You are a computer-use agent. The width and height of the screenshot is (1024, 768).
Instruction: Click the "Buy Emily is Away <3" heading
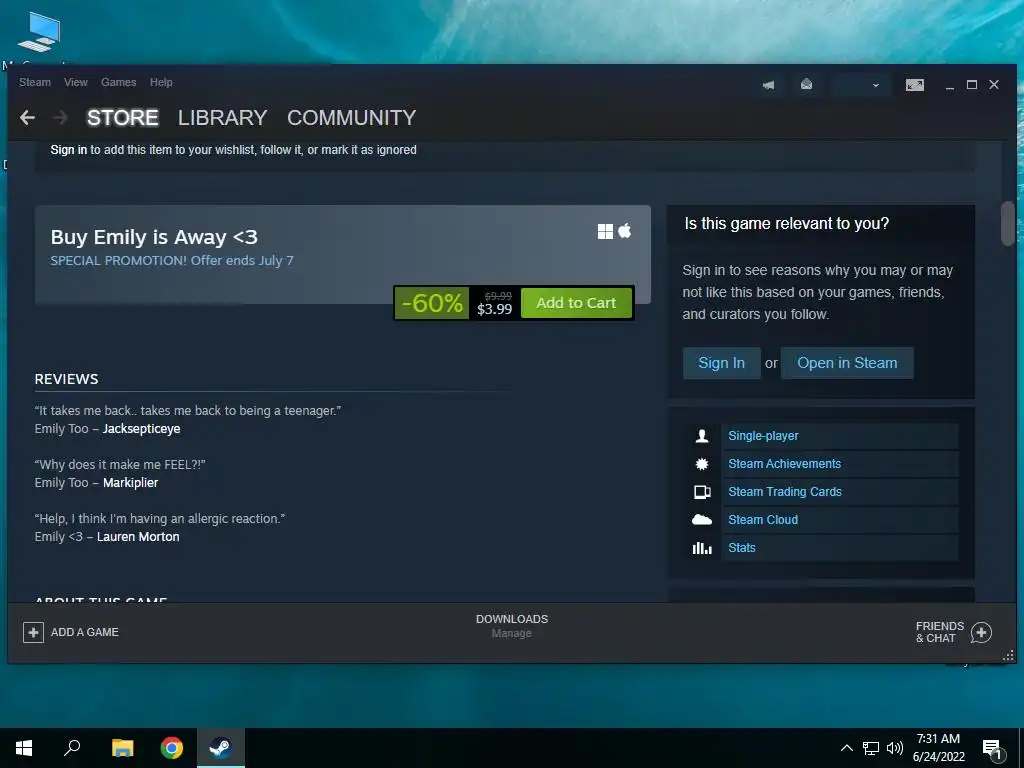(154, 237)
